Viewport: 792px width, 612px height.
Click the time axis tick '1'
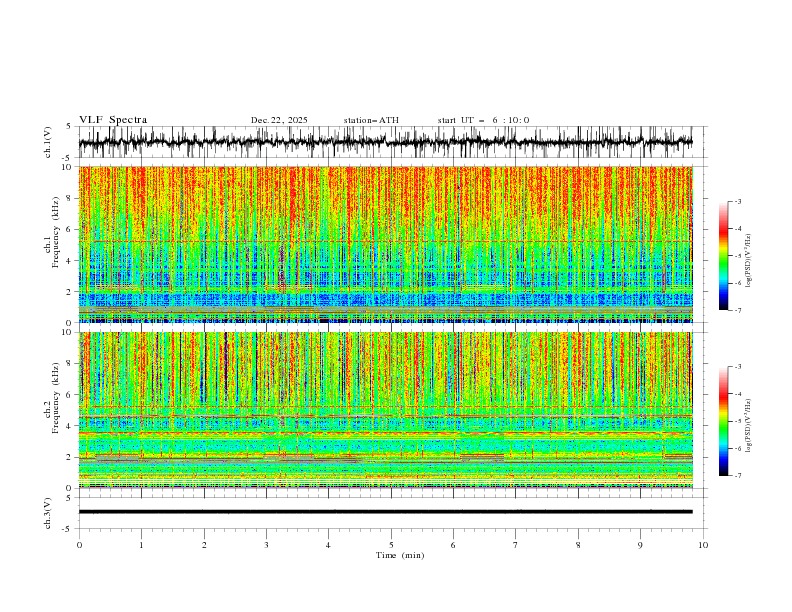tap(141, 545)
